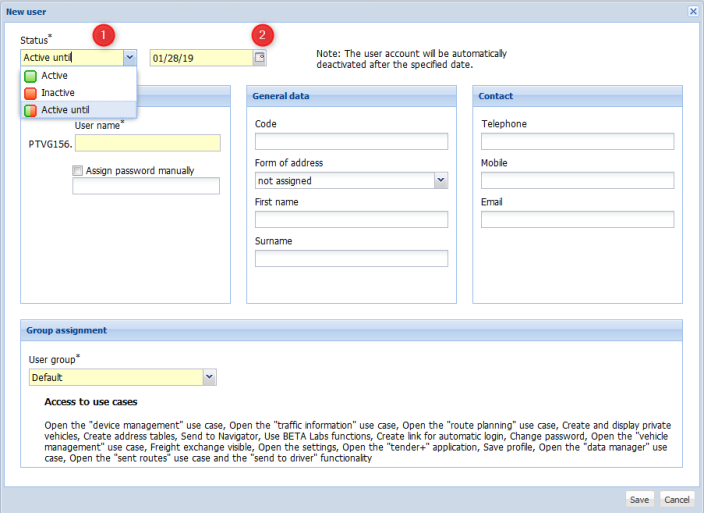The width and height of the screenshot is (704, 513).
Task: Save the new user
Action: [639, 500]
